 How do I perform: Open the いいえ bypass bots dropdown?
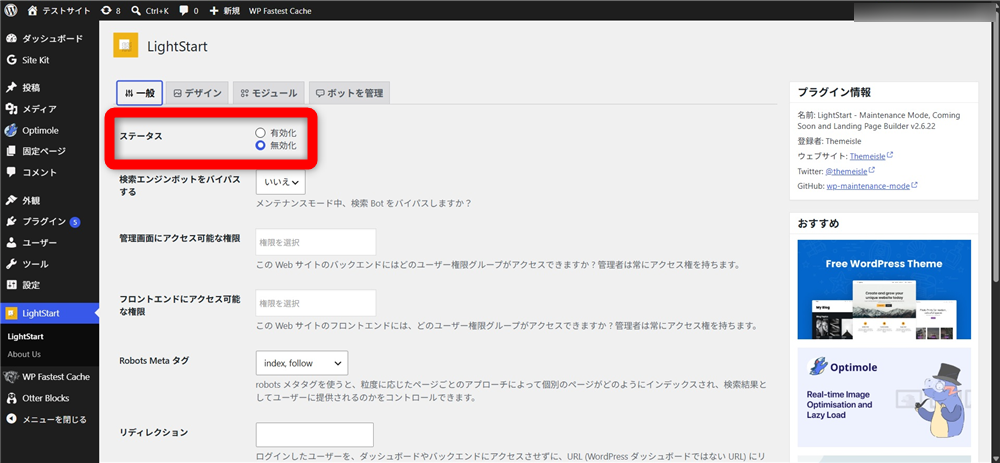coord(281,182)
